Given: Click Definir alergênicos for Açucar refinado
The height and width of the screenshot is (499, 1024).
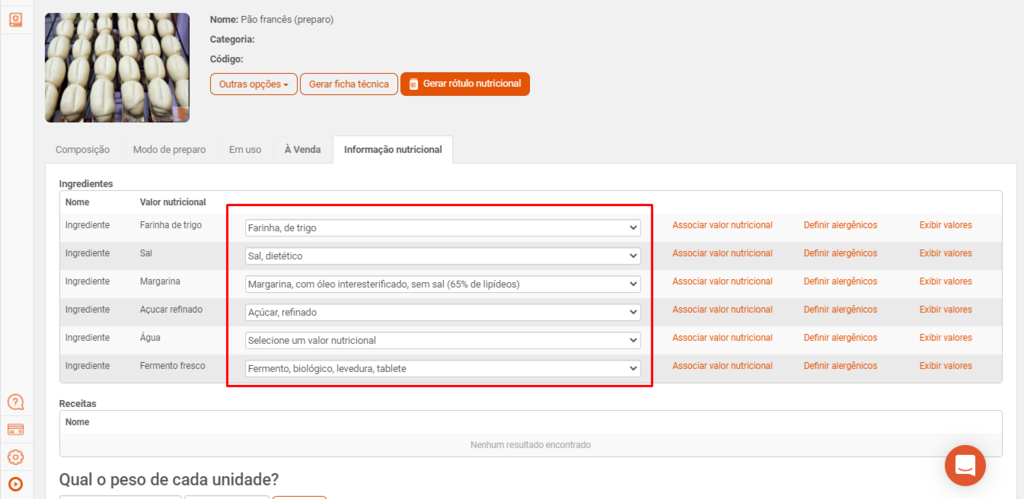Looking at the screenshot, I should (x=840, y=309).
